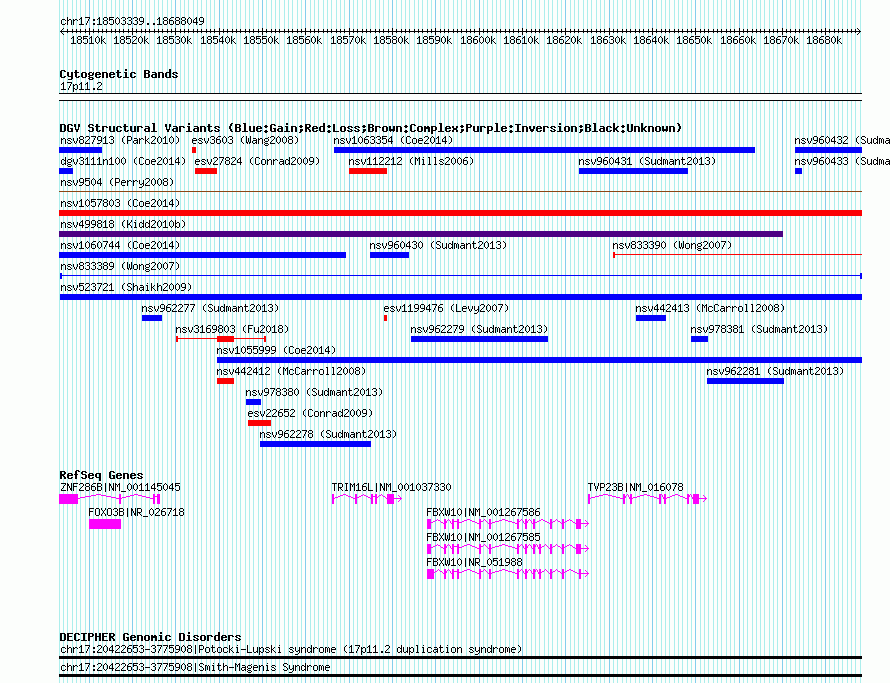Open the nsv960433 variant label
The width and height of the screenshot is (890, 683).
(842, 161)
